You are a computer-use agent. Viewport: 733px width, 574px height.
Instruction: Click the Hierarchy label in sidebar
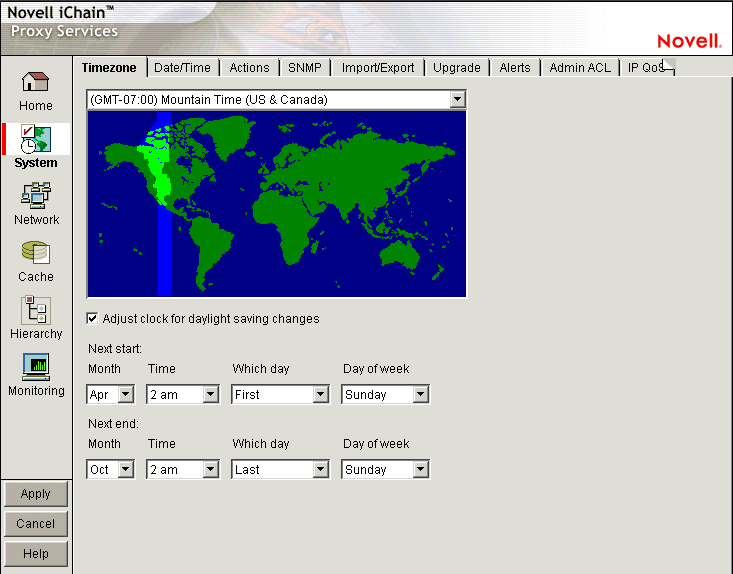tap(36, 334)
